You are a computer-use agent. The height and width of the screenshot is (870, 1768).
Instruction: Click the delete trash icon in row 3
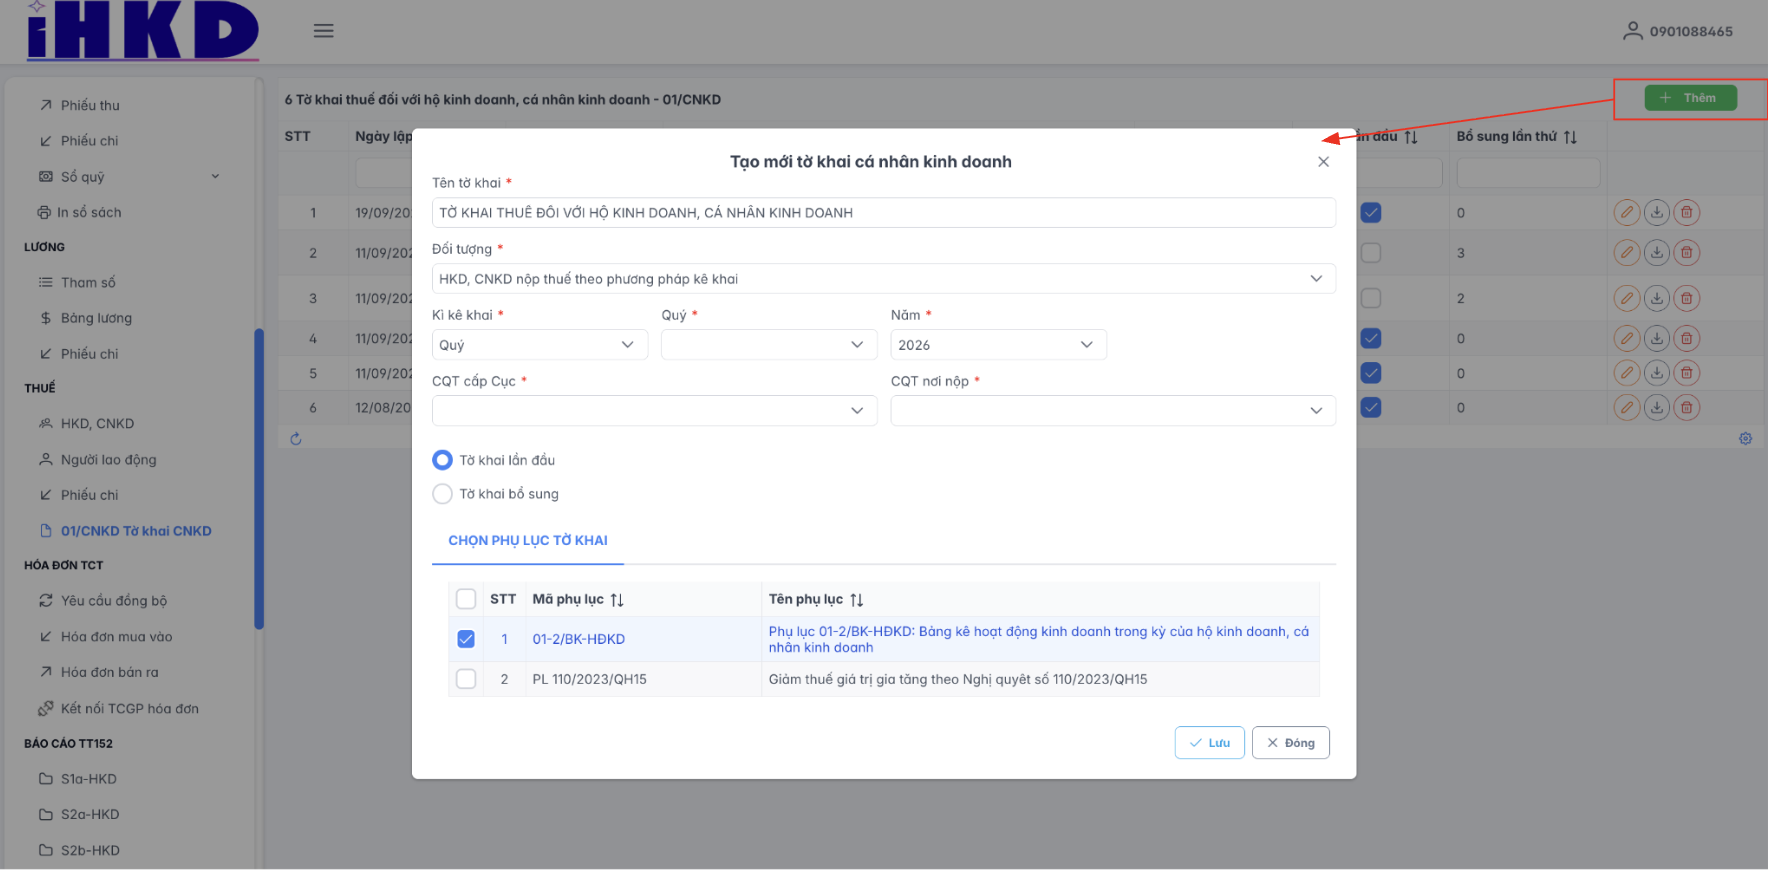(x=1687, y=298)
